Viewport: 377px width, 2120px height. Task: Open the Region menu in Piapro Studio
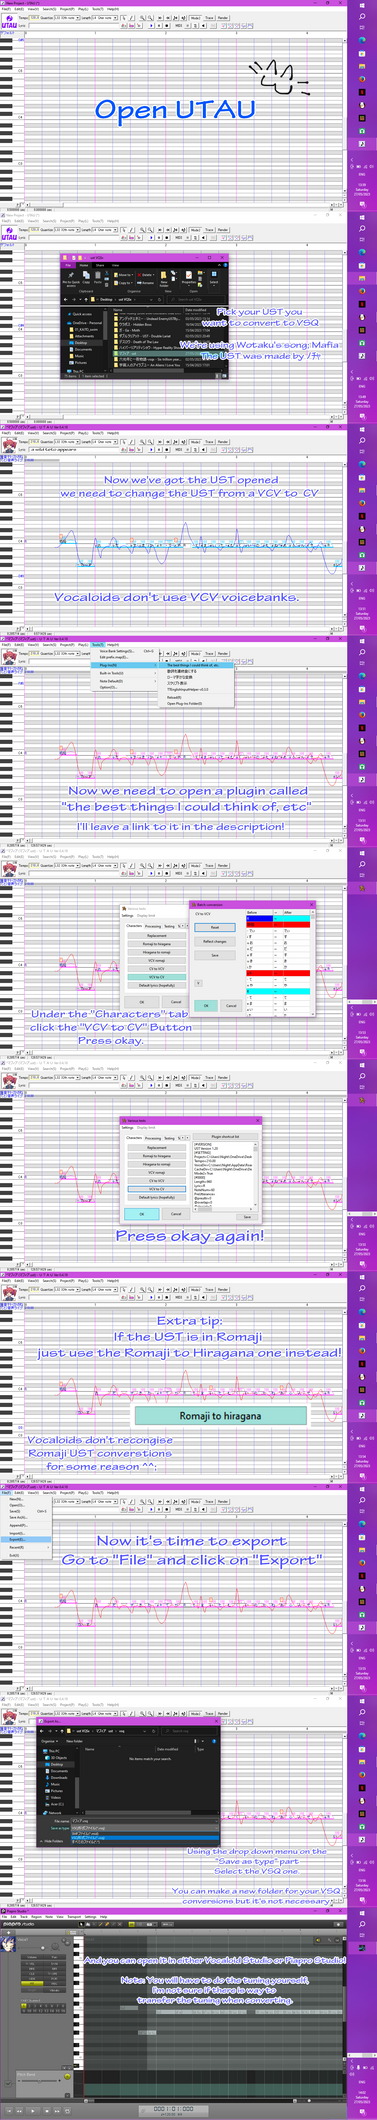36,1917
